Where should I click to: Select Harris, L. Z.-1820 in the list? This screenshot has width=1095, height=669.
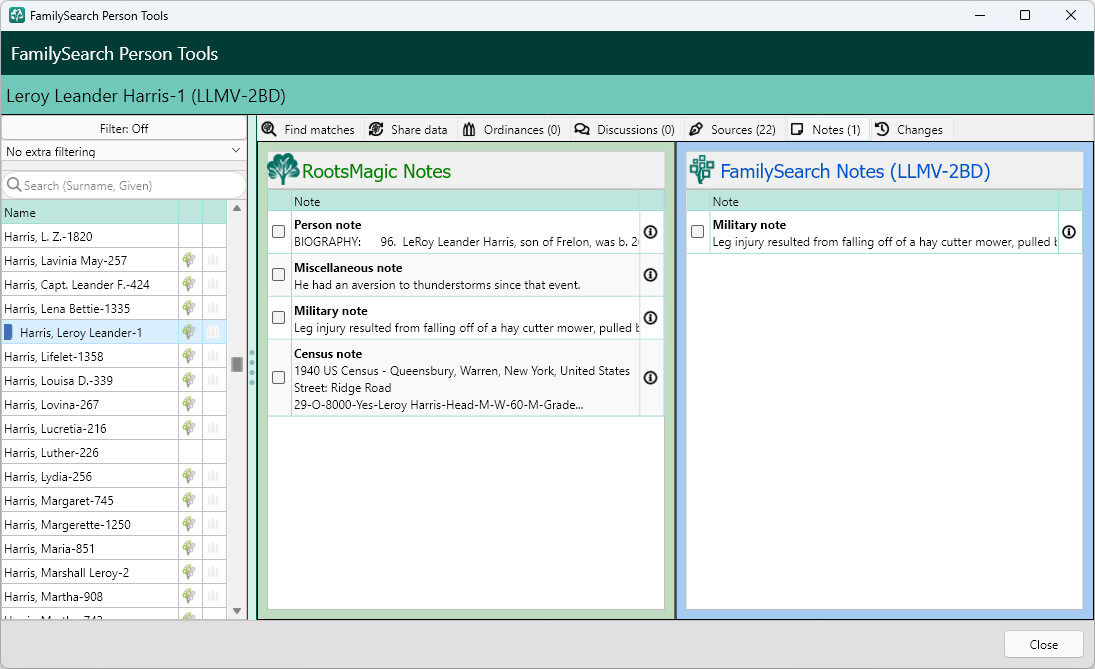[90, 237]
